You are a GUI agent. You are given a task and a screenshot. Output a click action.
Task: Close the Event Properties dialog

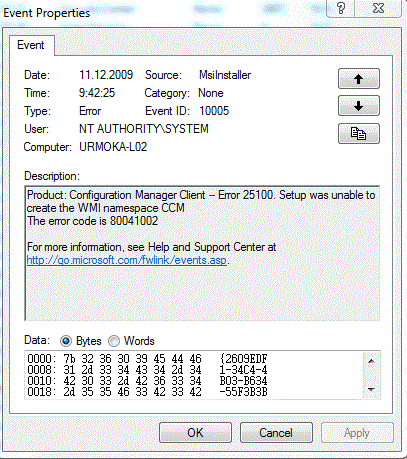tap(378, 8)
